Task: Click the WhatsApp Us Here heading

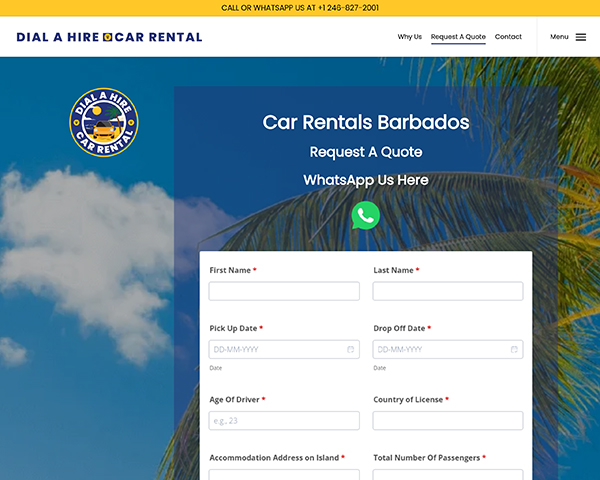Action: coord(366,180)
